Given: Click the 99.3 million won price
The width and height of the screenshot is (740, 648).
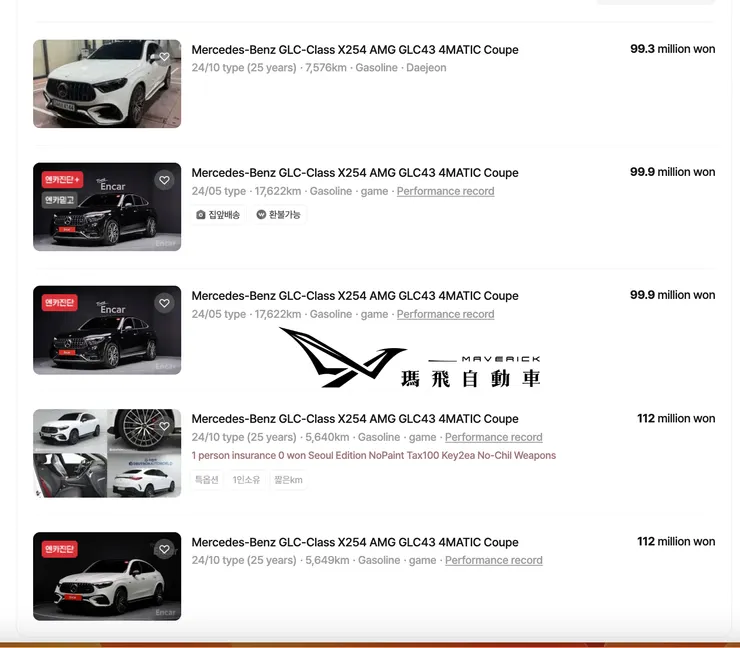Looking at the screenshot, I should click(x=673, y=49).
